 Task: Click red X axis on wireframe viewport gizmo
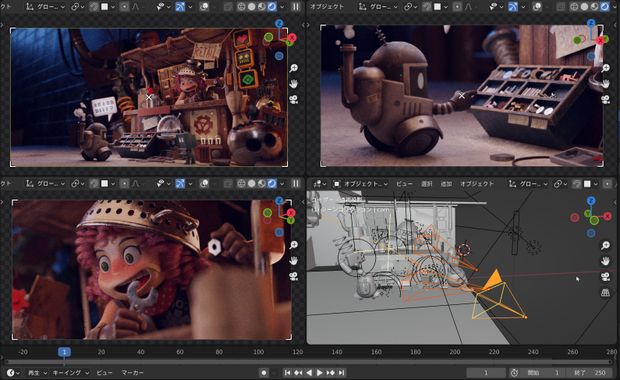607,216
